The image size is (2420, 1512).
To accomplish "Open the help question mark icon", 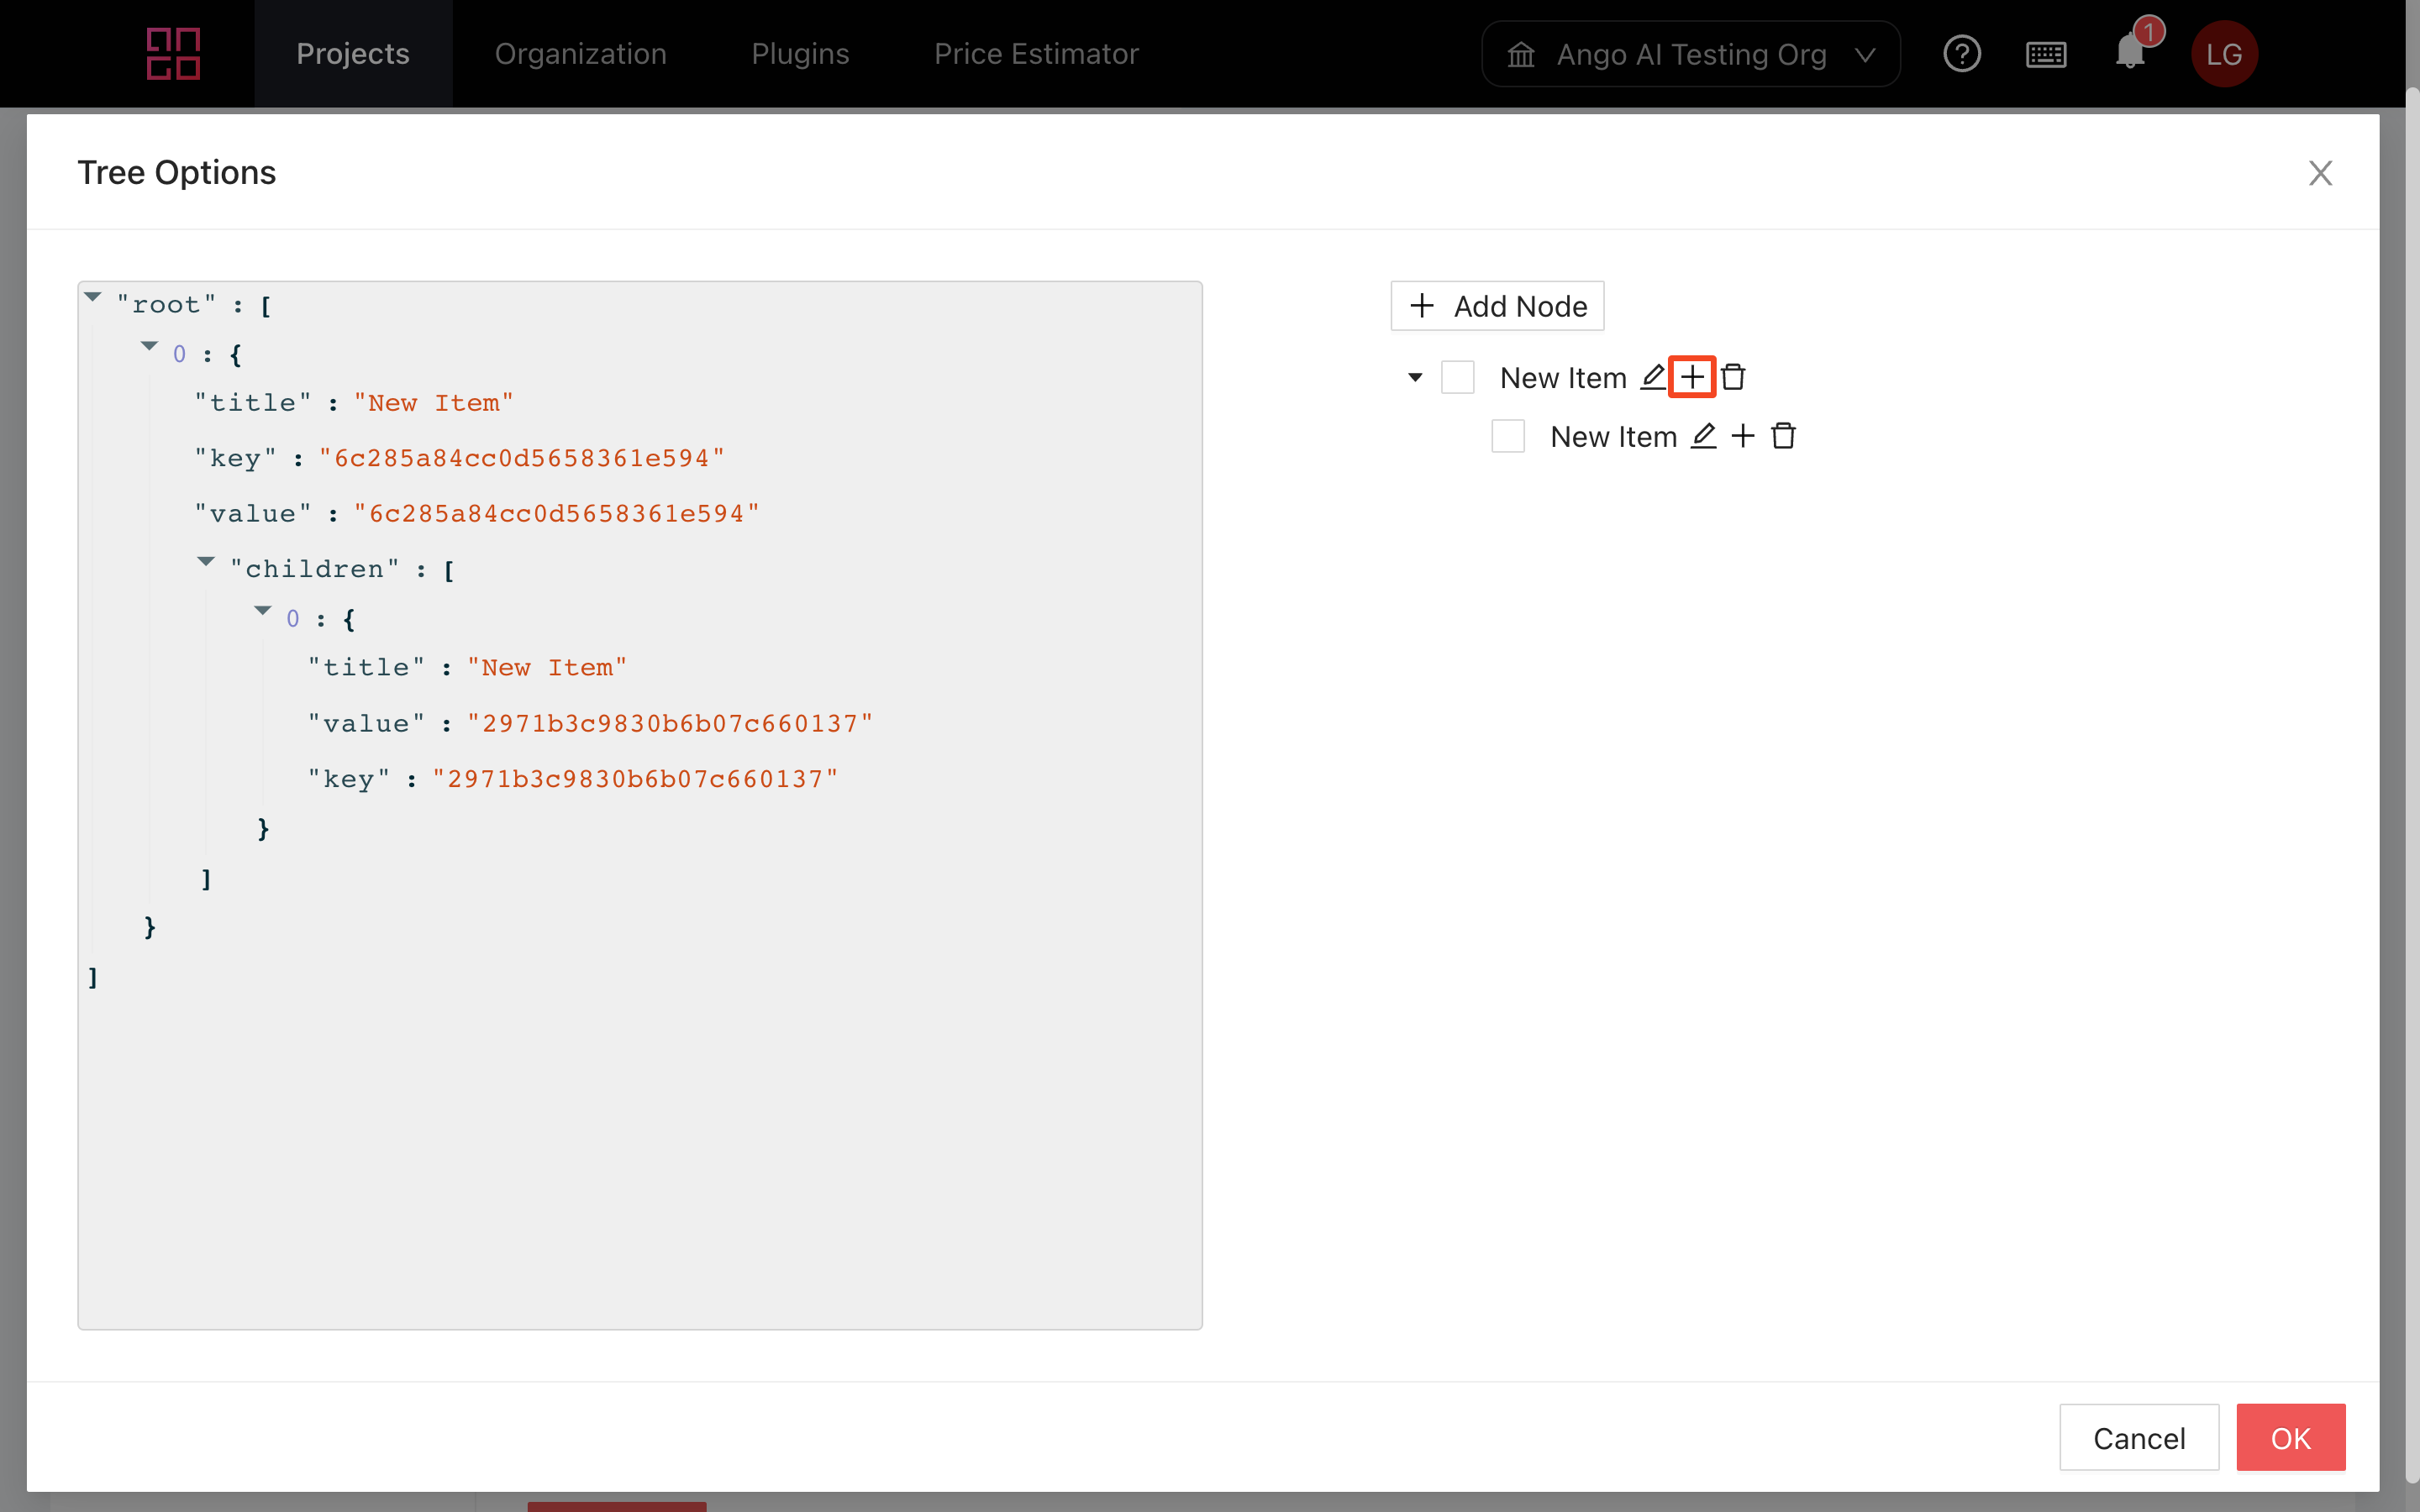I will pyautogui.click(x=1962, y=54).
